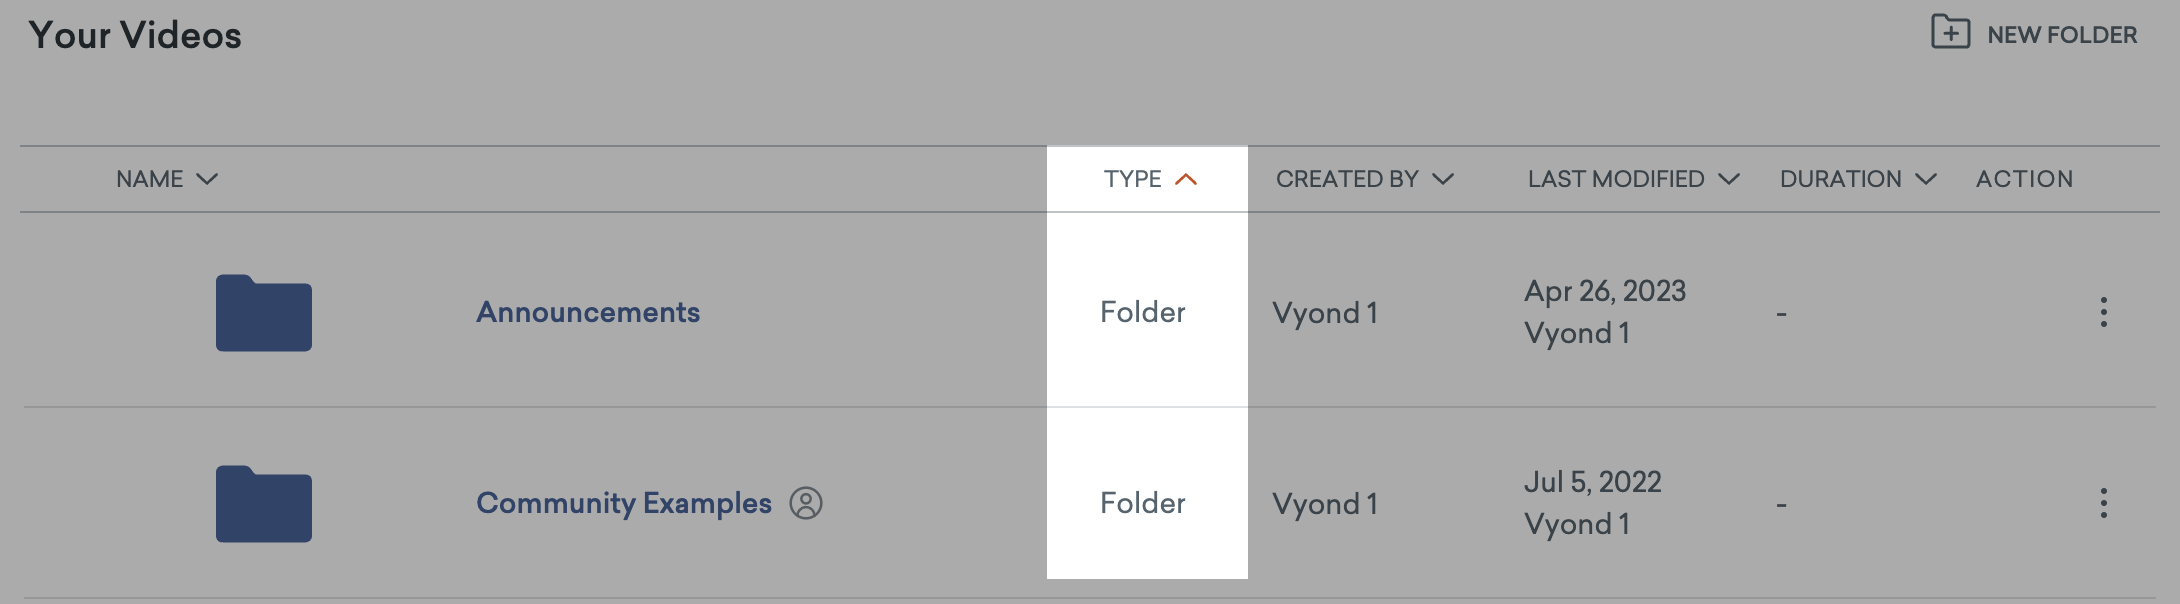Click the red Type sort arrow
2180x604 pixels.
click(1186, 179)
